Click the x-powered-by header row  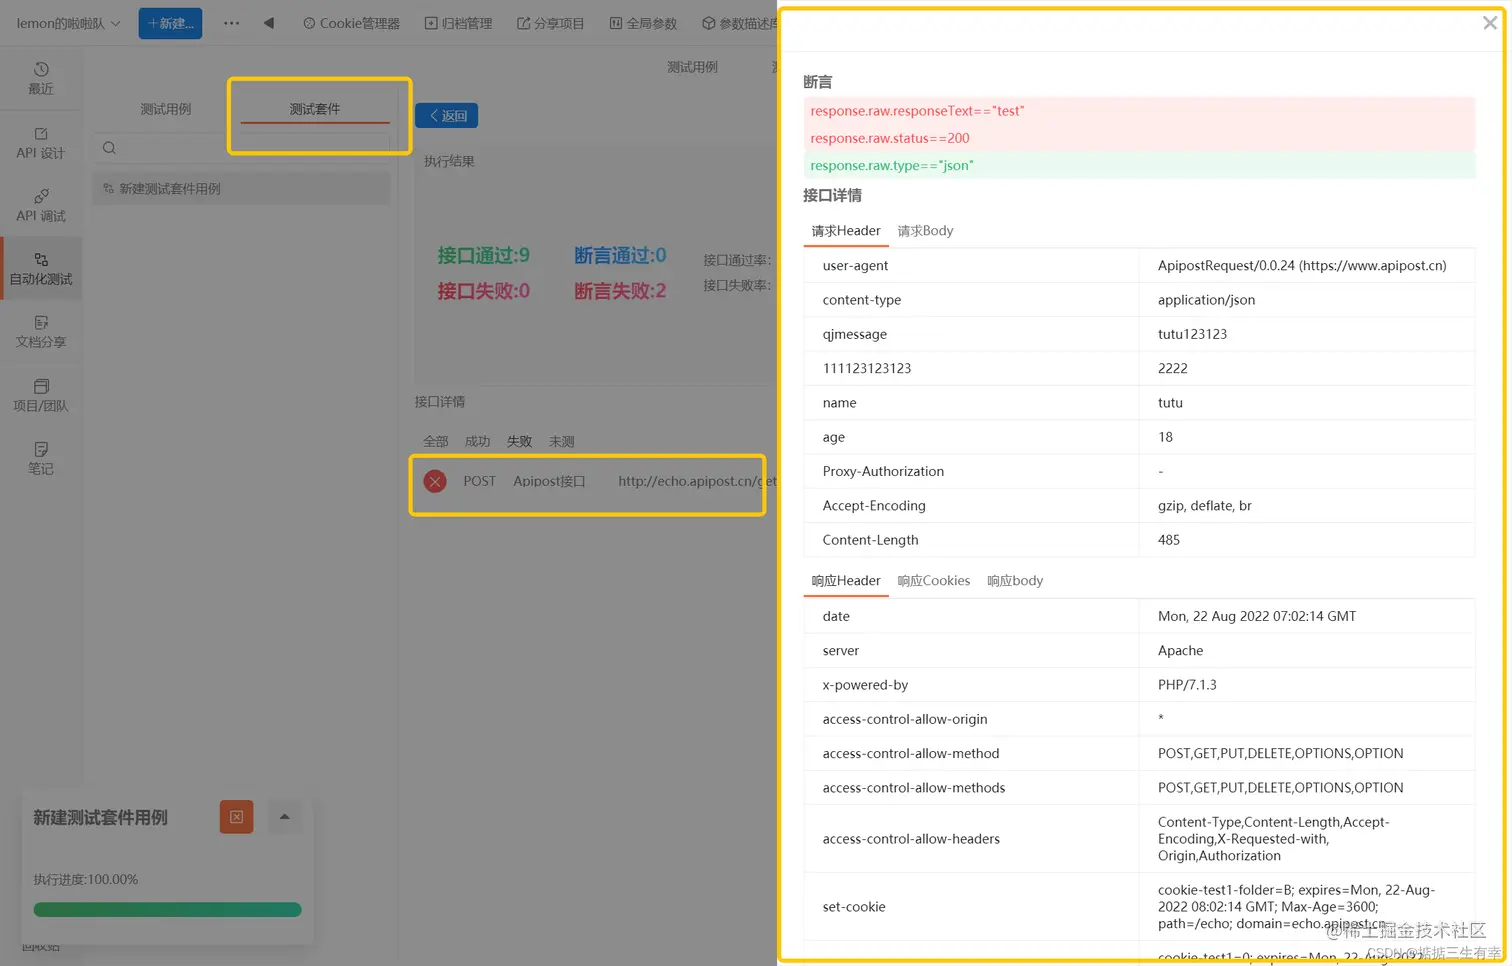(1139, 685)
